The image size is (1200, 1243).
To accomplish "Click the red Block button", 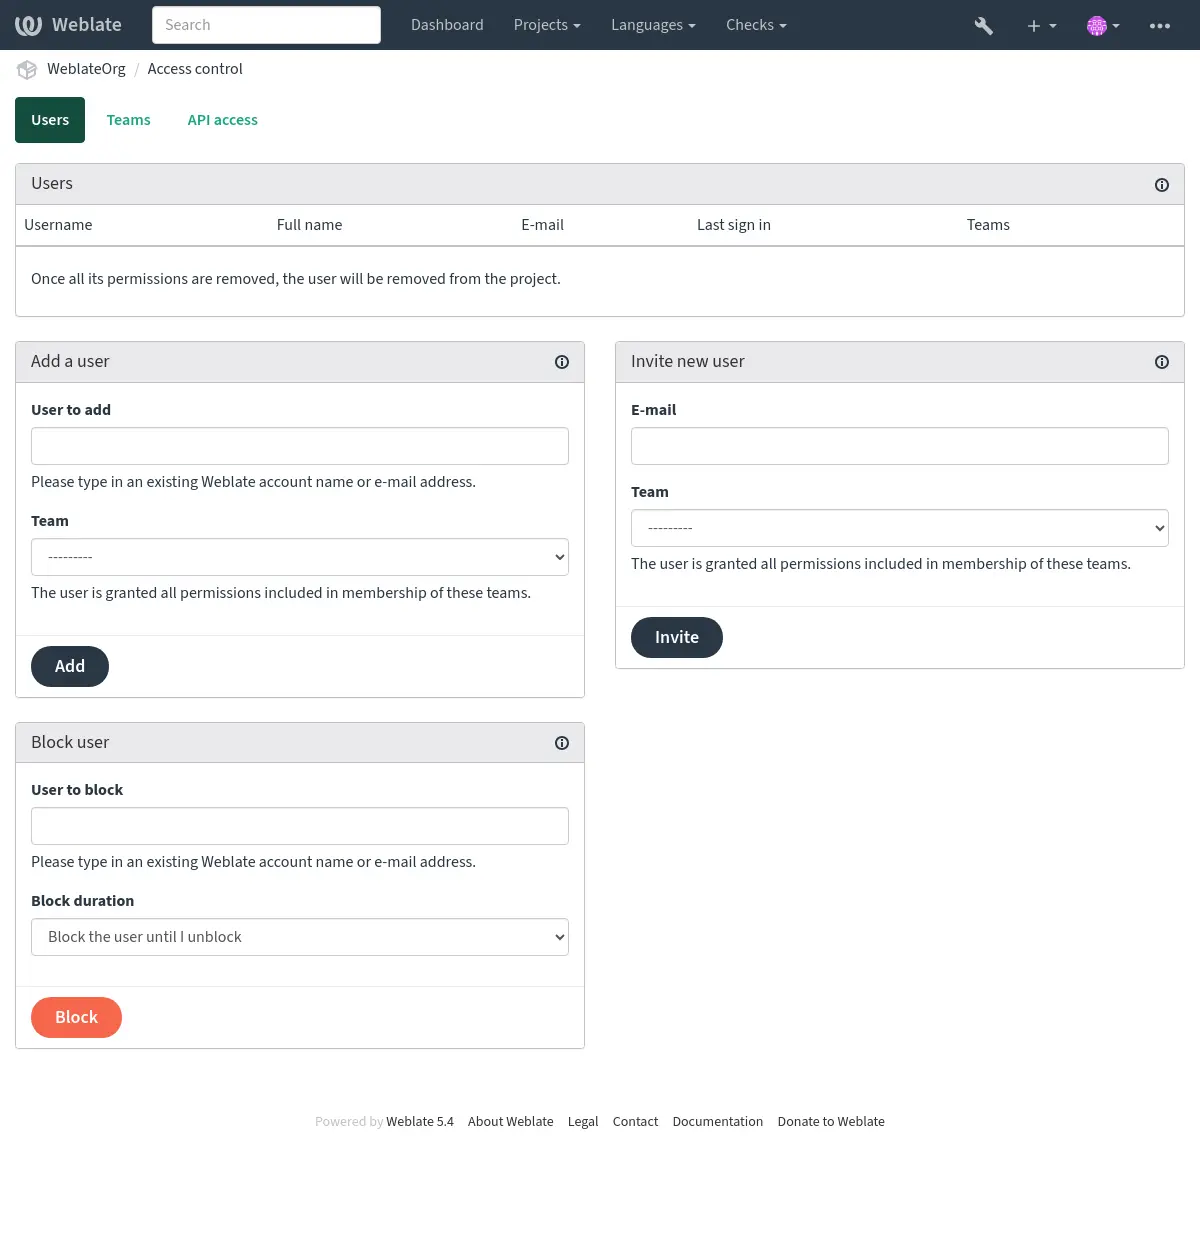I will point(76,1017).
